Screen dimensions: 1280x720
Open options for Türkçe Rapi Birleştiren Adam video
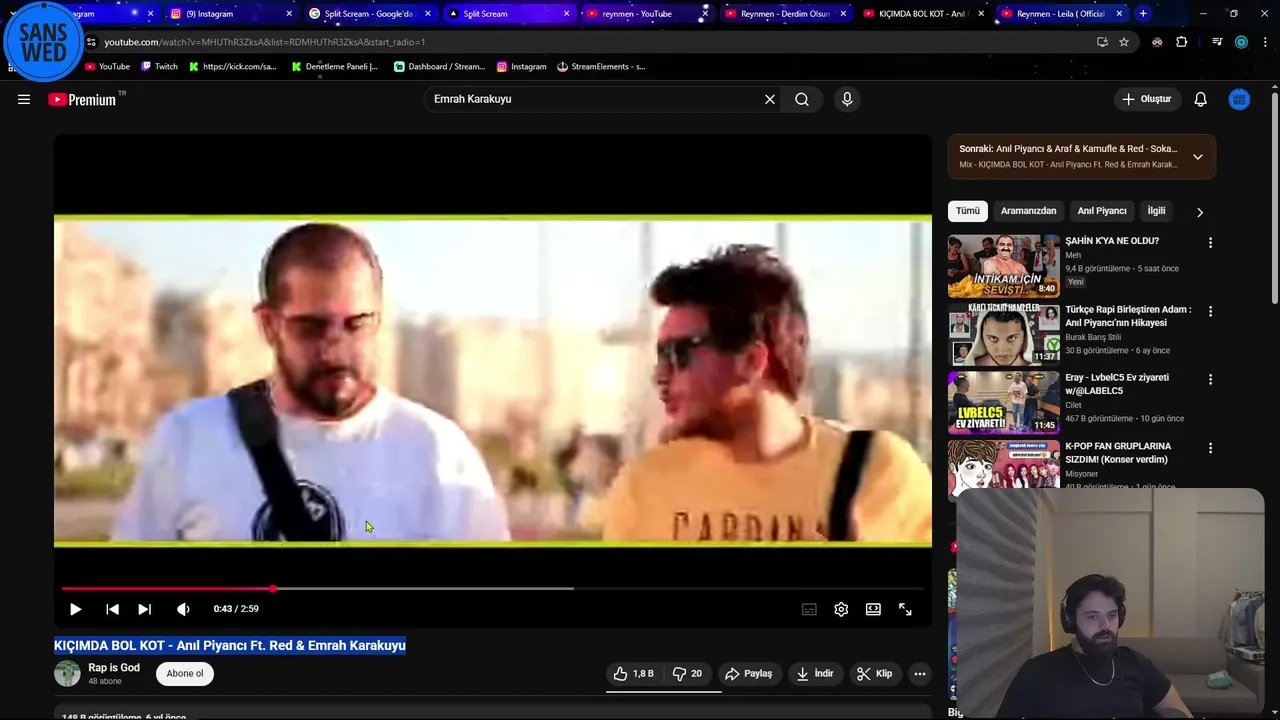point(1210,311)
